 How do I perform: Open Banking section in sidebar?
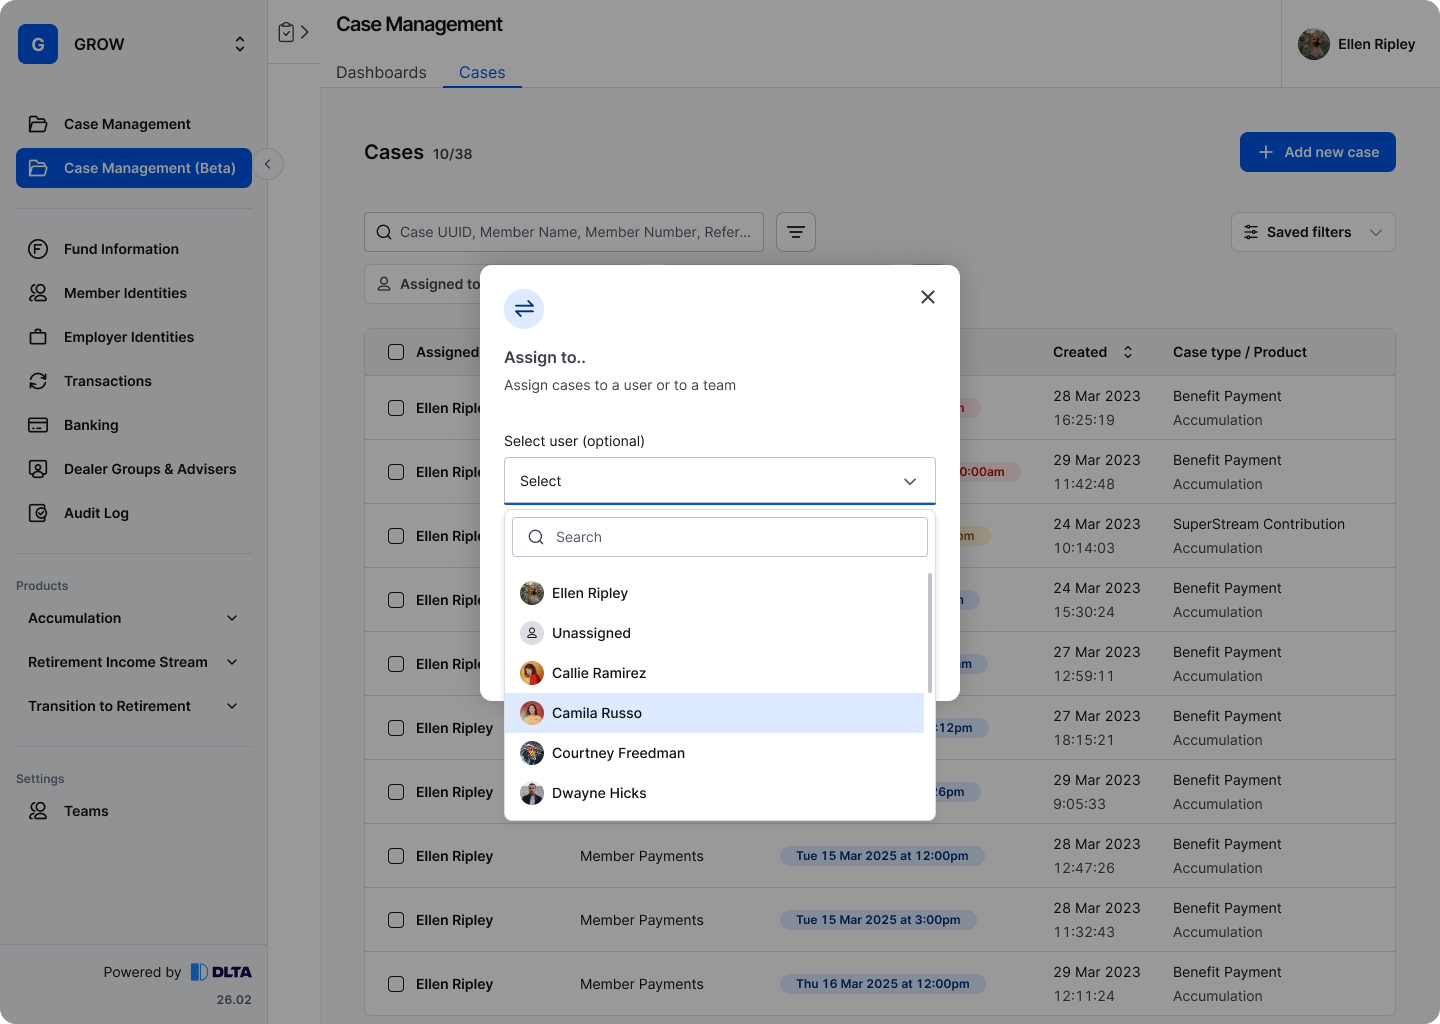[x=91, y=425]
